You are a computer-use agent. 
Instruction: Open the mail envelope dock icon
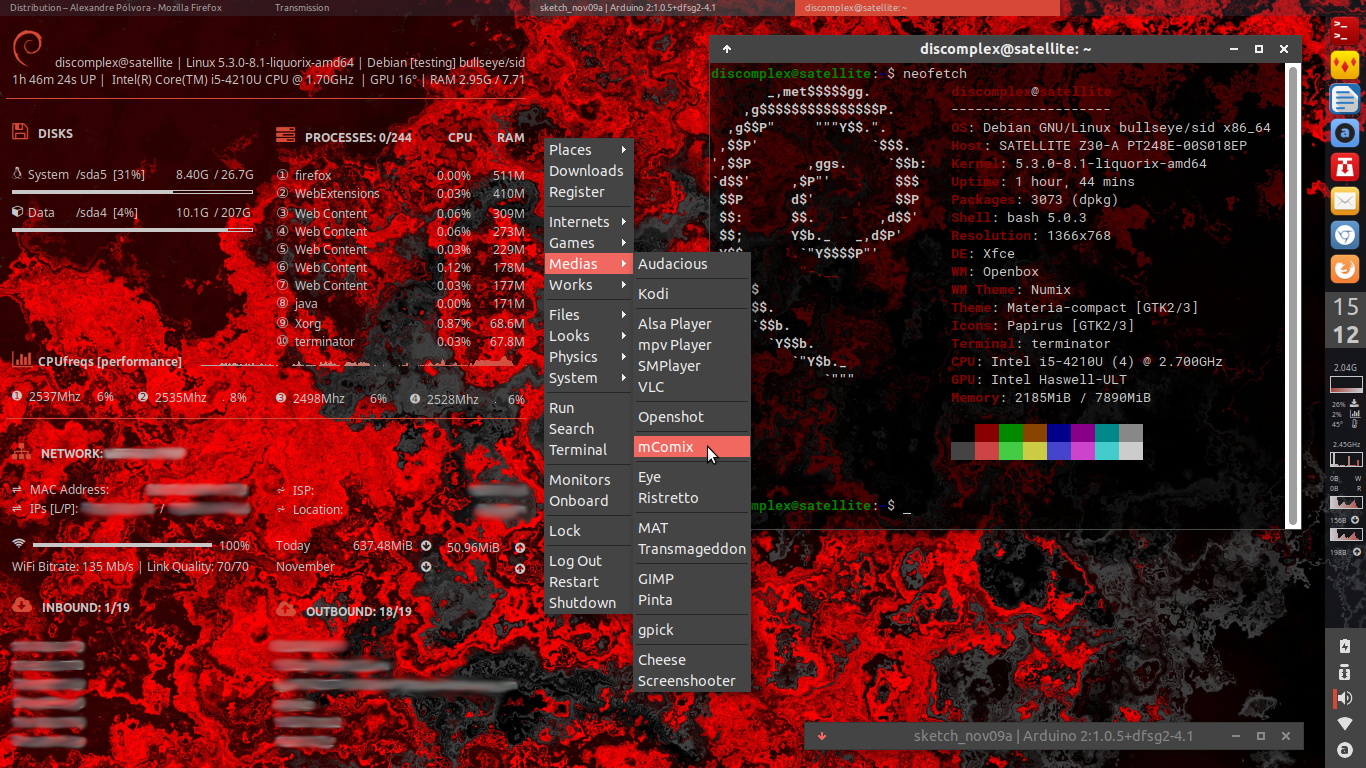click(1345, 201)
